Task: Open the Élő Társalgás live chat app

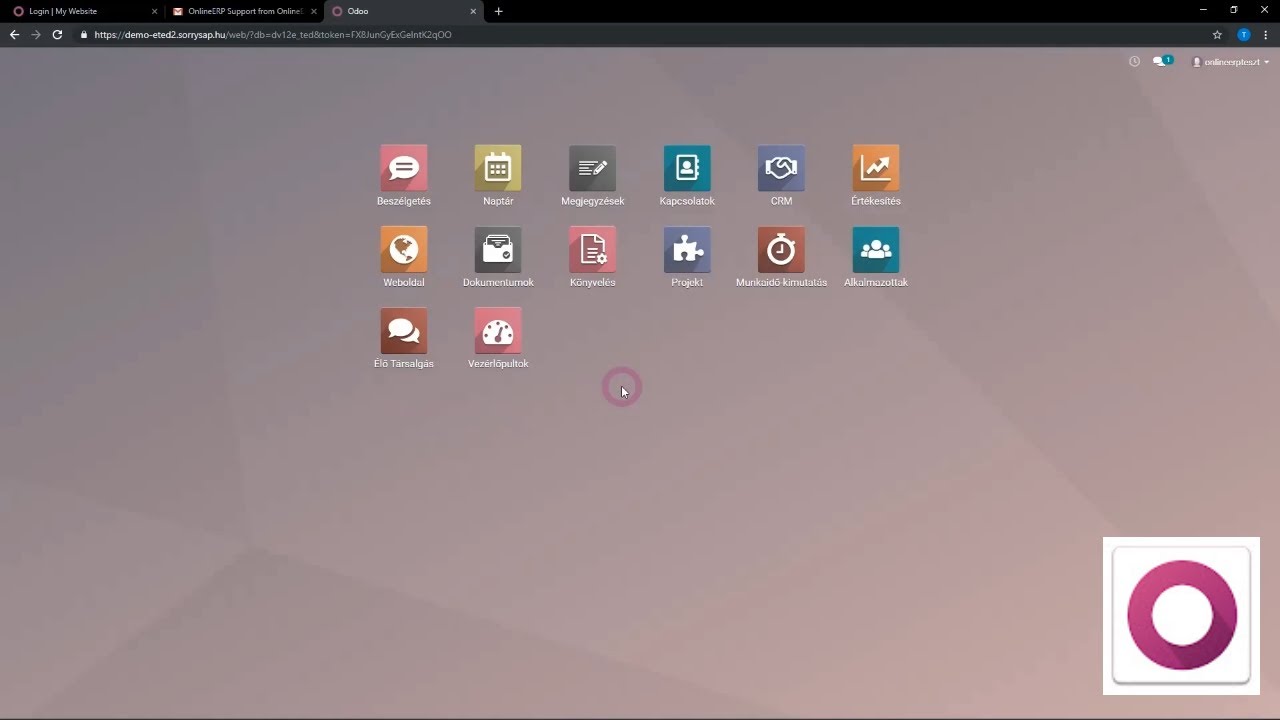Action: click(404, 331)
